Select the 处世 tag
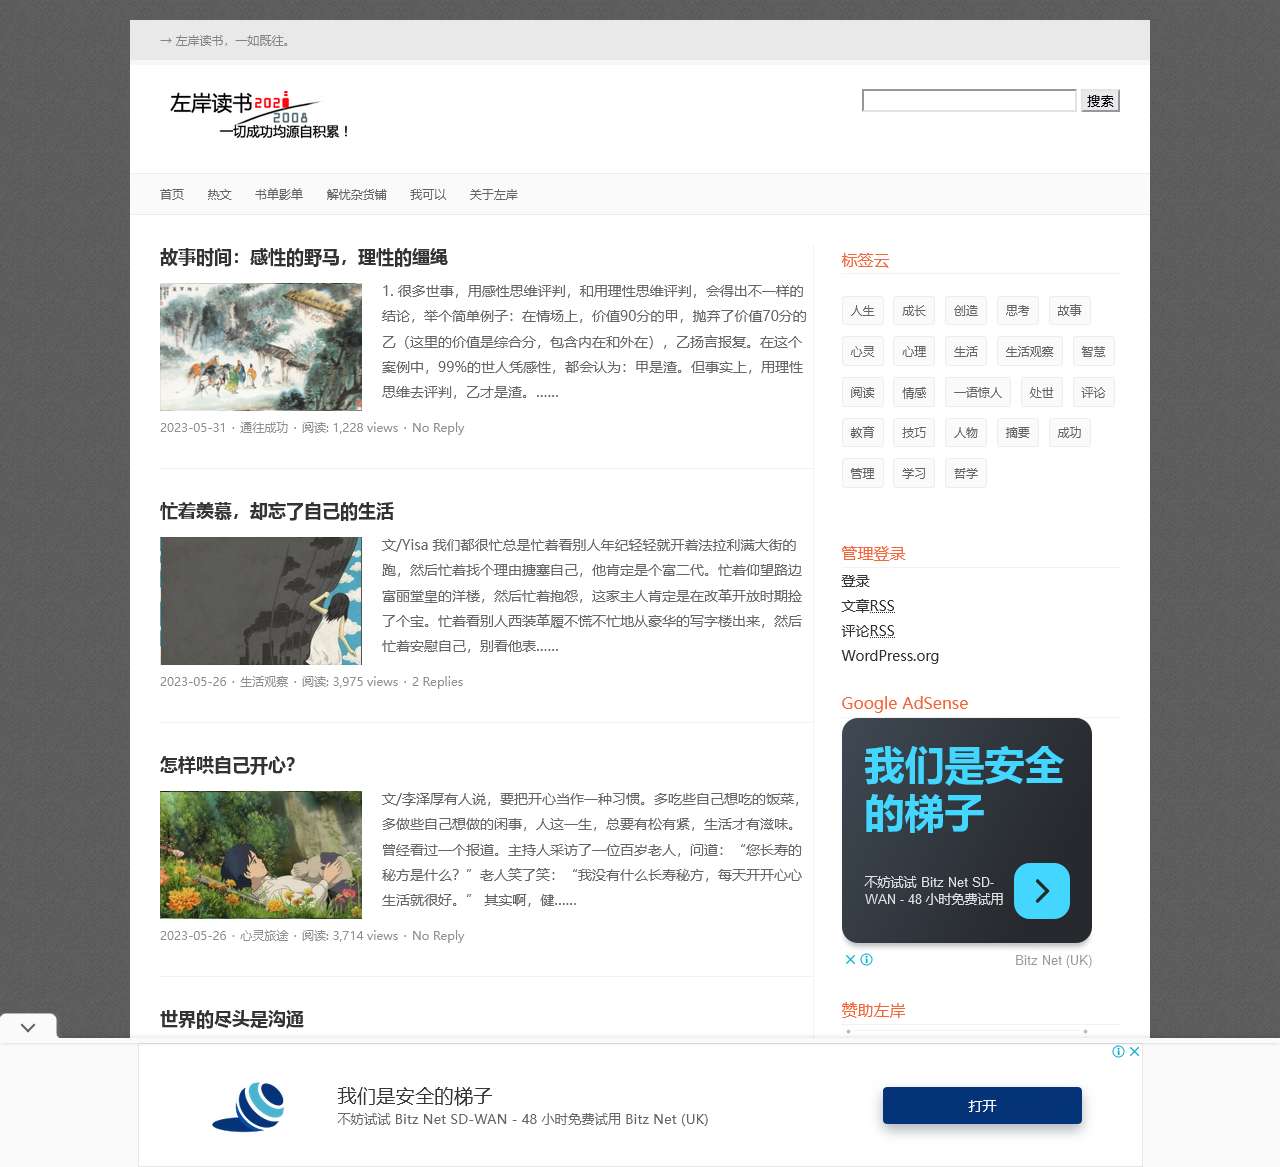Screen dimensions: 1280x1167 [x=1042, y=392]
